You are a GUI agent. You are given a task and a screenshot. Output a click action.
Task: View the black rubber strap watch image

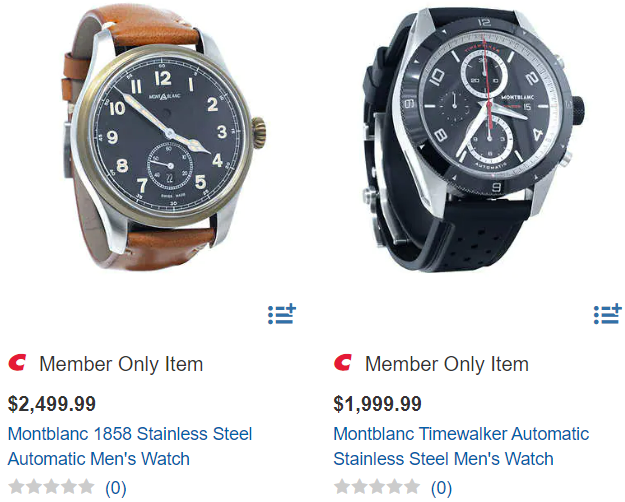(x=474, y=140)
